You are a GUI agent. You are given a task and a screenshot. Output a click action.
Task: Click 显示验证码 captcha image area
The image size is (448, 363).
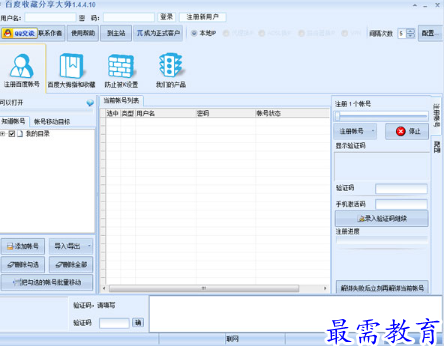(382, 167)
